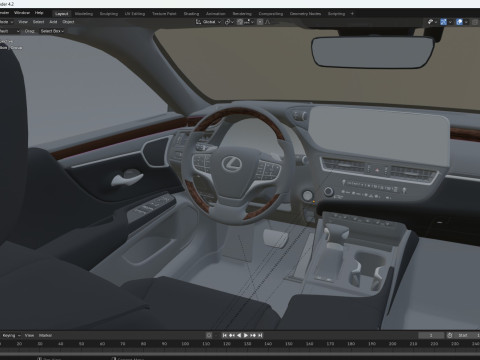
Task: Jump to the start frame
Action: click(x=225, y=335)
